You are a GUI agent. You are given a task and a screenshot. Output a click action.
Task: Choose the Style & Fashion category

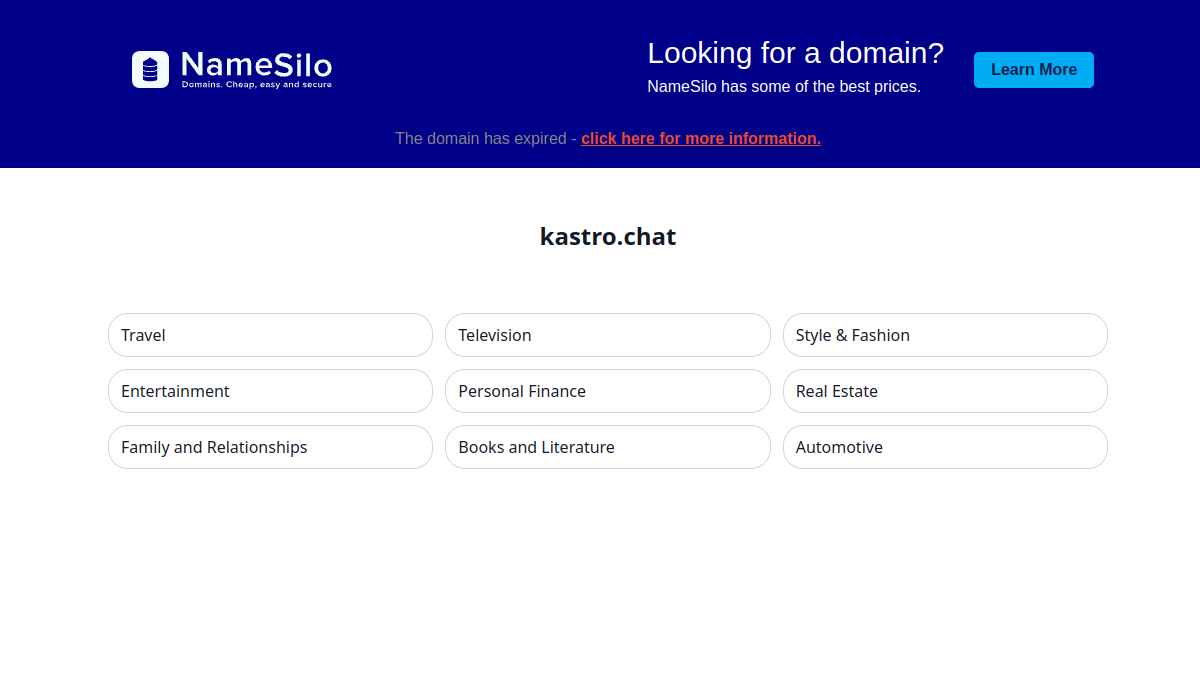[945, 335]
